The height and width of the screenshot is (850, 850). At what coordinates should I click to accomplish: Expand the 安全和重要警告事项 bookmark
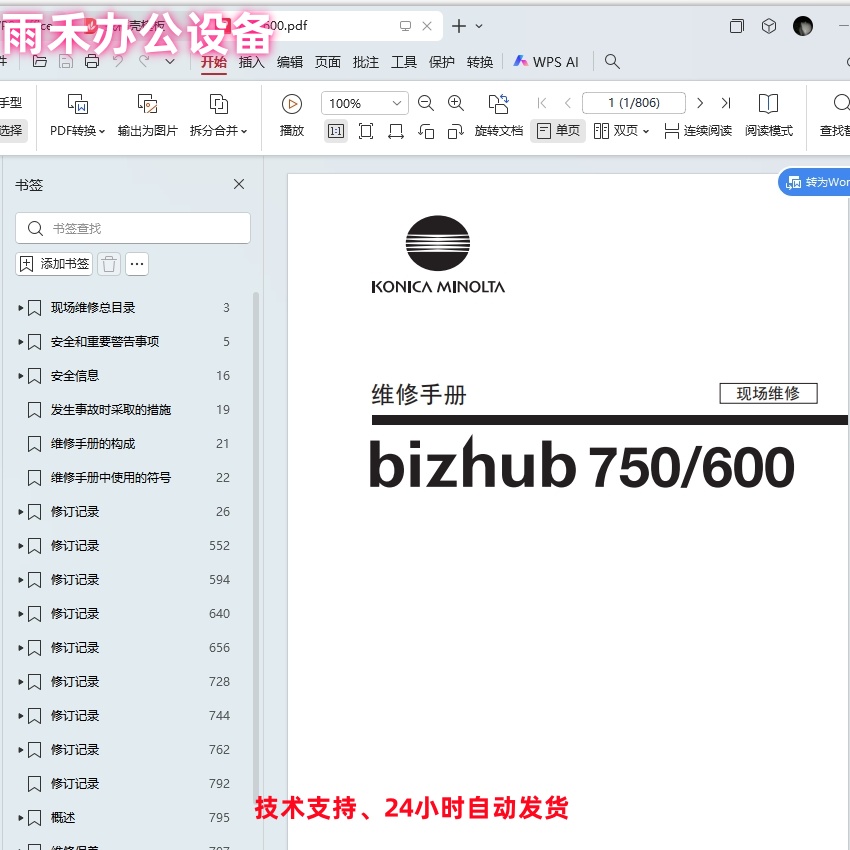pyautogui.click(x=20, y=342)
